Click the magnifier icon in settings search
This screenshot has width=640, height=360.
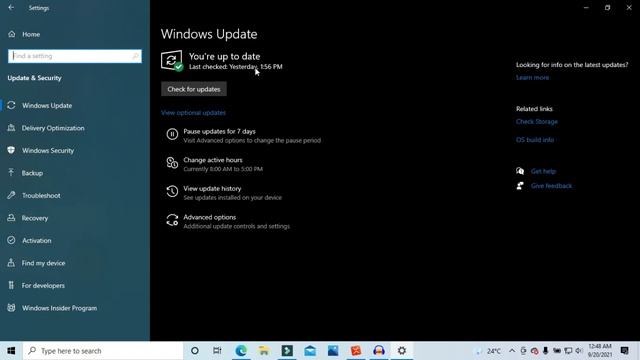click(x=136, y=56)
